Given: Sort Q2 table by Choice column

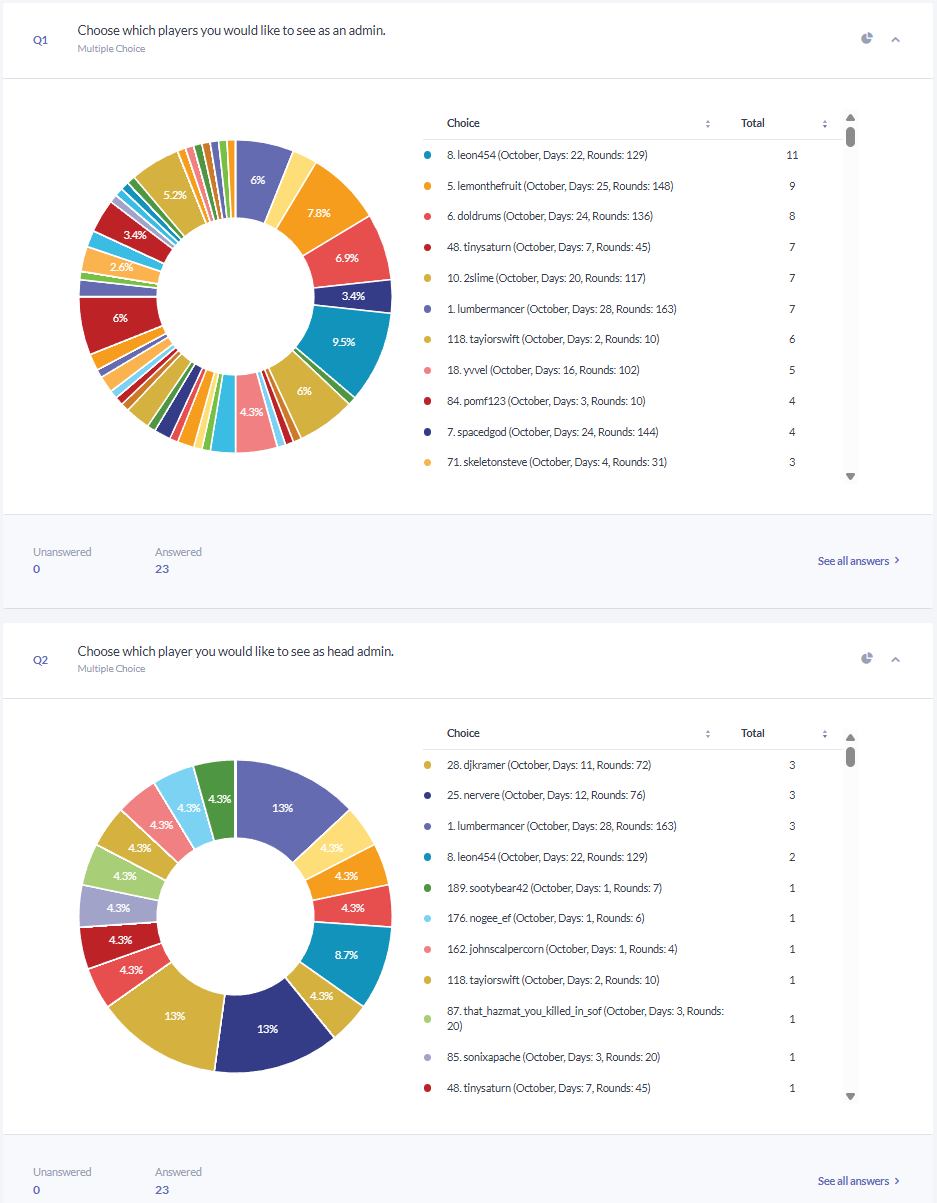Looking at the screenshot, I should (708, 734).
